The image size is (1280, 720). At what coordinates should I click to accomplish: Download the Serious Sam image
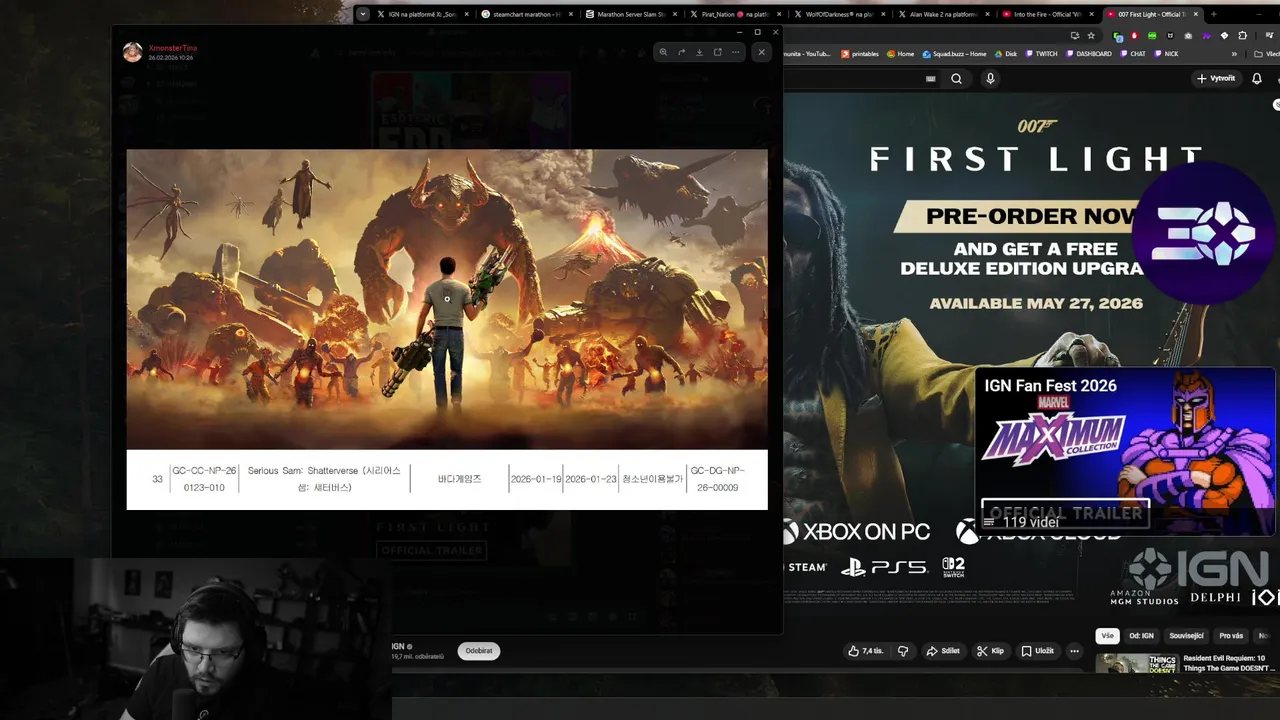point(699,52)
